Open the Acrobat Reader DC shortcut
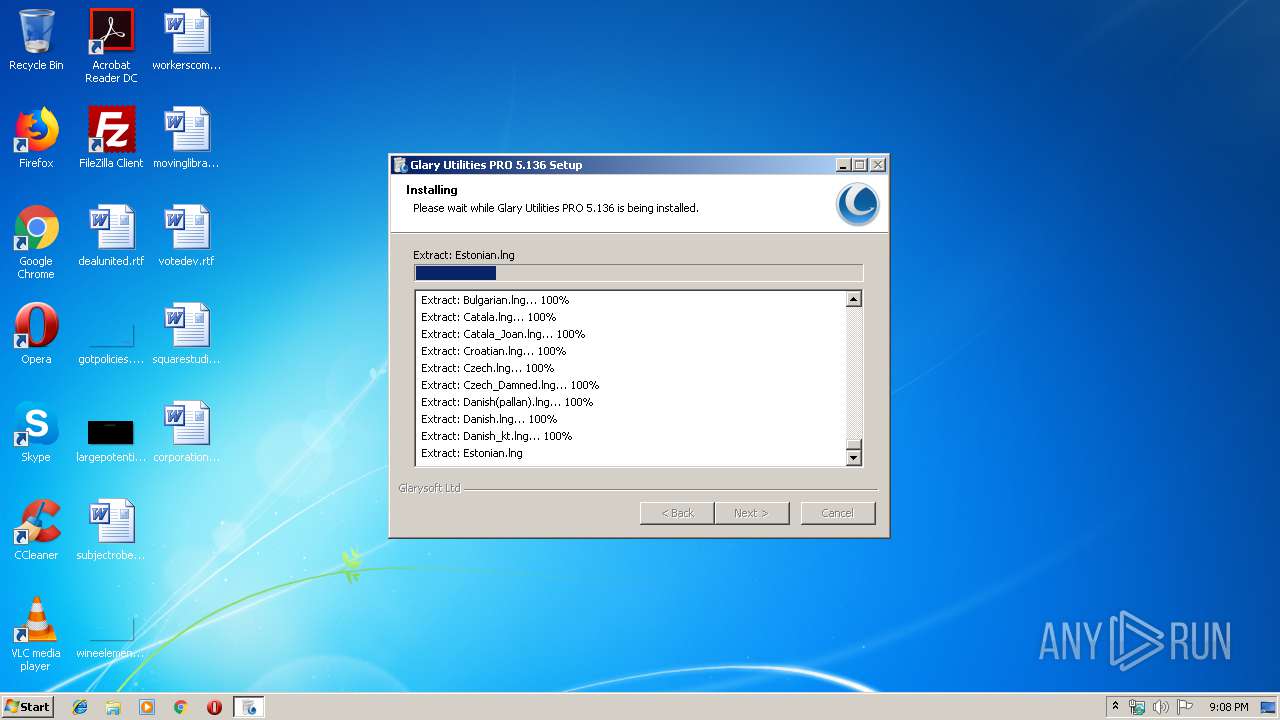 (111, 46)
